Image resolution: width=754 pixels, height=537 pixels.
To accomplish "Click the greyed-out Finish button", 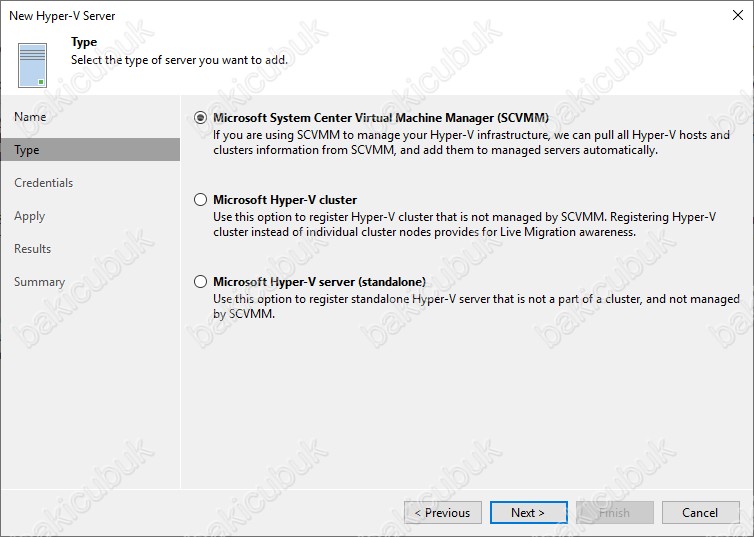I will click(614, 513).
